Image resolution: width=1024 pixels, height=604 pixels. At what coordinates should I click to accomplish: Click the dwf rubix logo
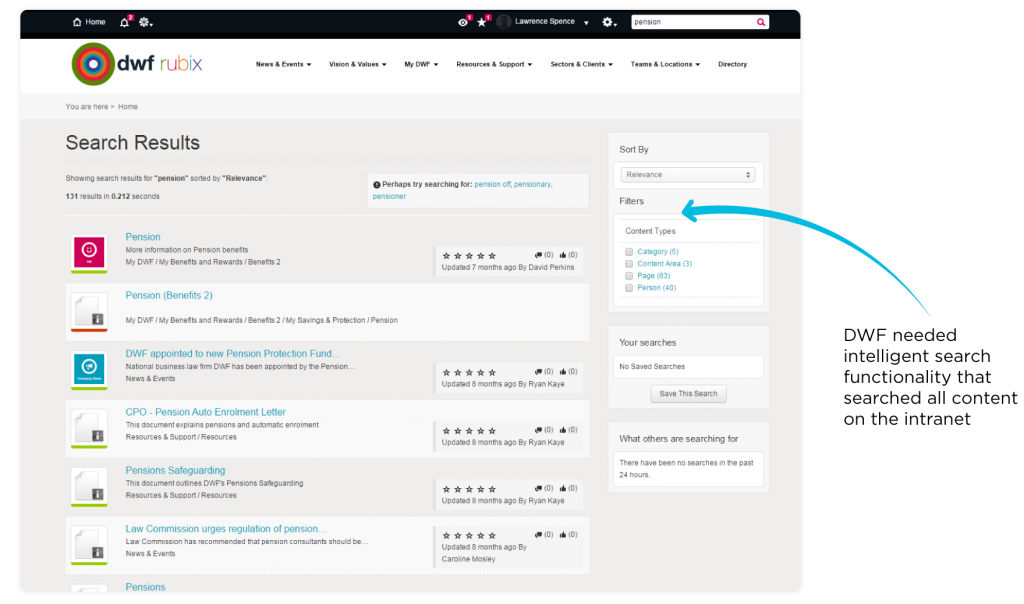[x=136, y=64]
